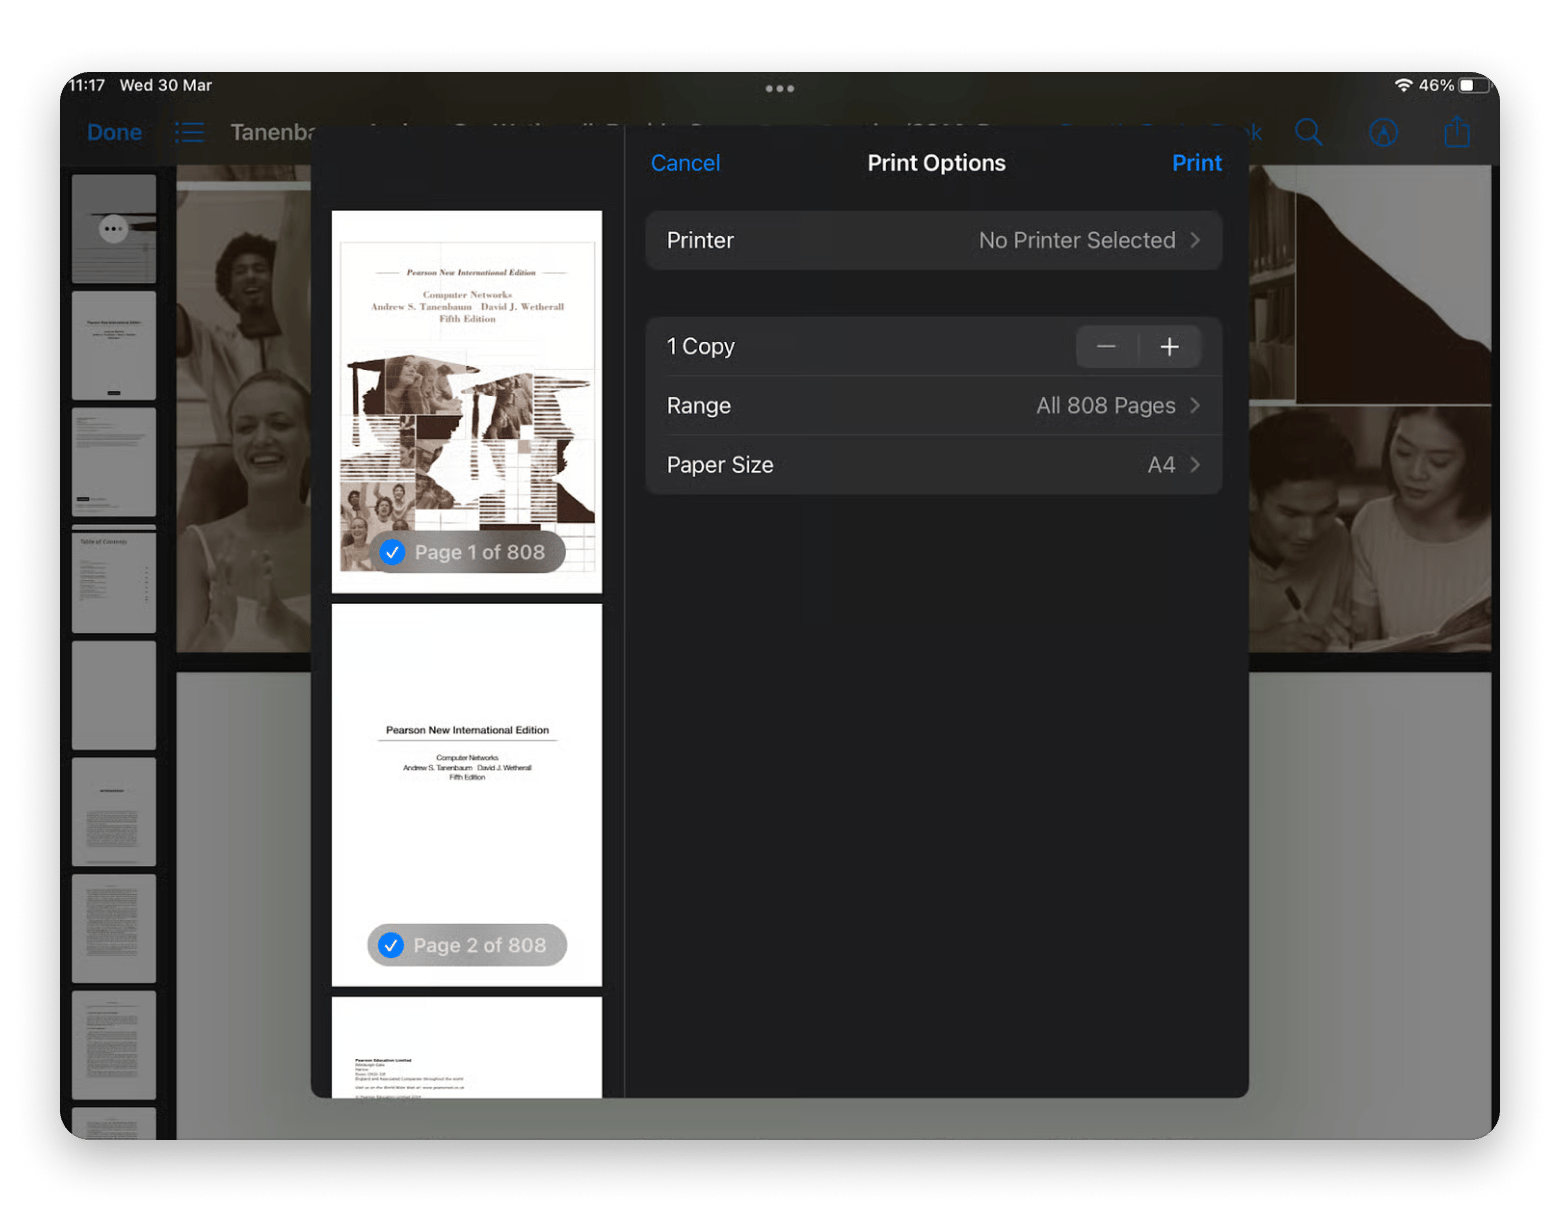Uncheck Page 2 of 808 checkmark
This screenshot has width=1560, height=1220.
[x=391, y=945]
